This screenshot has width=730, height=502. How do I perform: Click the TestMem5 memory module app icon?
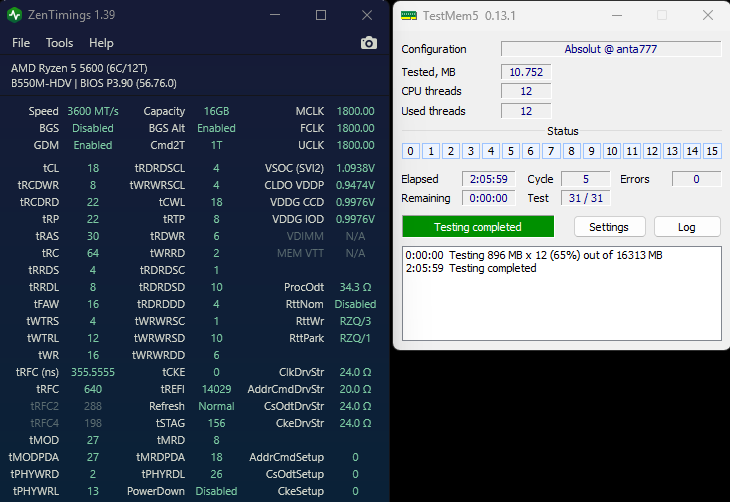[409, 16]
